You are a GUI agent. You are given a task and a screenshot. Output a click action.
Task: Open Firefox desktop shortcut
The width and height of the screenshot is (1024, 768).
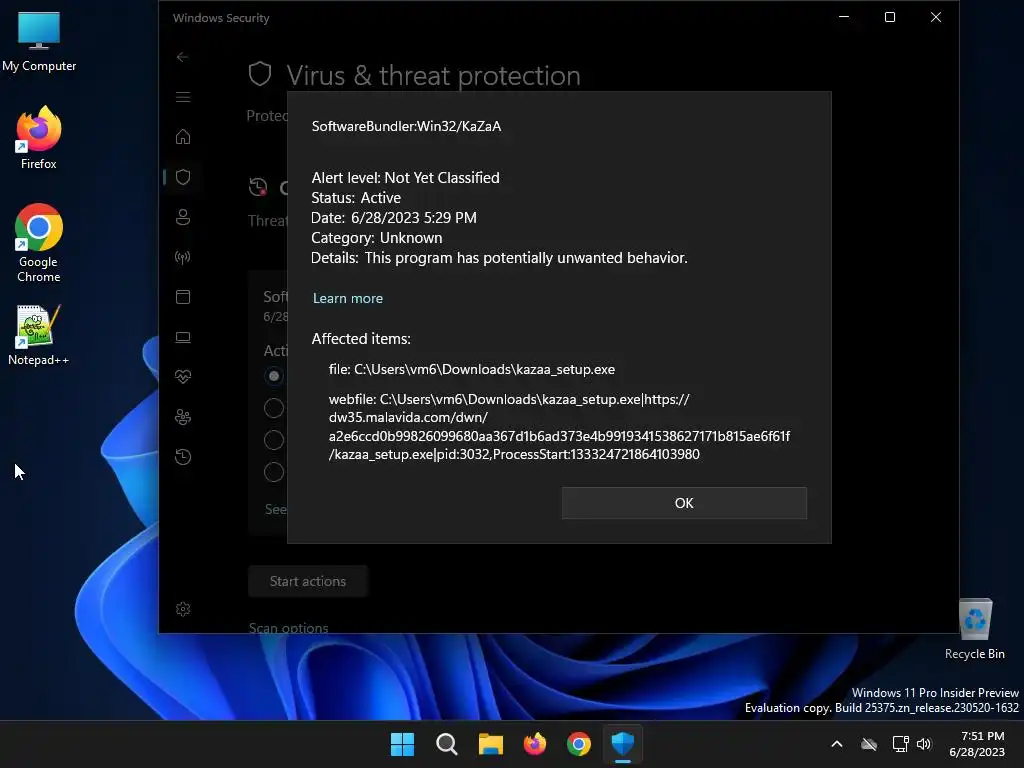point(39,138)
